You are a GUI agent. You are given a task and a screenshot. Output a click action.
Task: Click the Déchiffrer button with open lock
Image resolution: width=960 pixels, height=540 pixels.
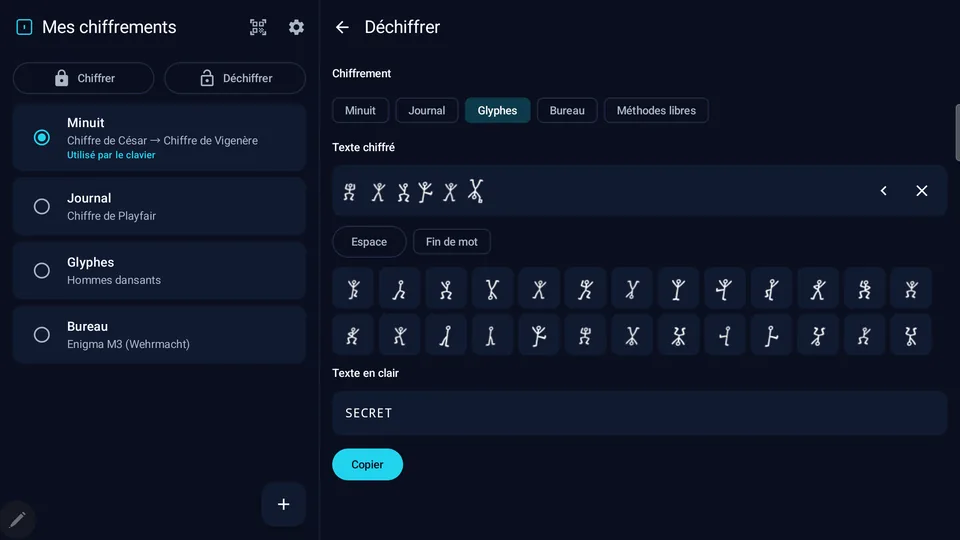click(235, 78)
